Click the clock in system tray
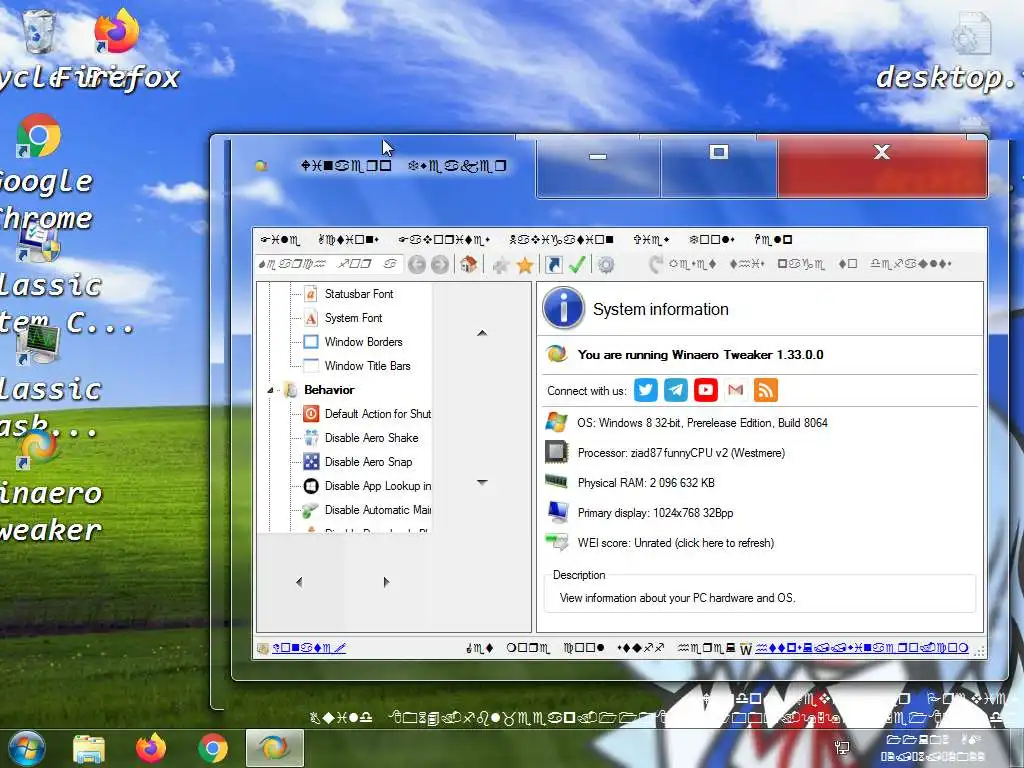The height and width of the screenshot is (768, 1024). coord(933,748)
